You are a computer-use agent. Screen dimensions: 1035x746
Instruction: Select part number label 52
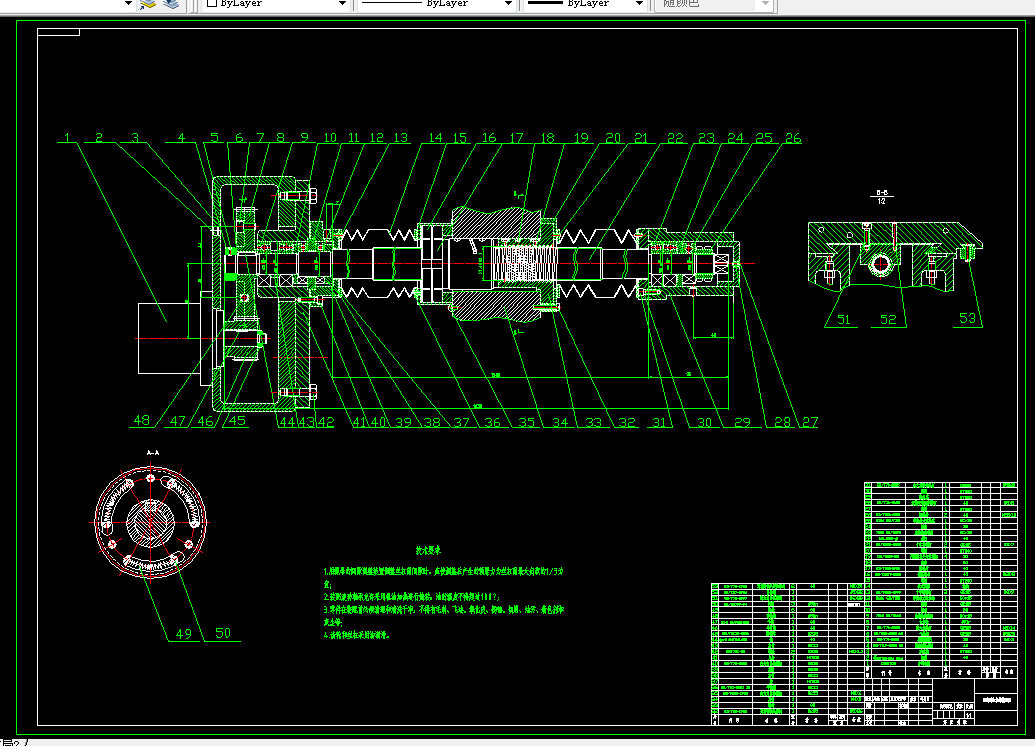point(888,320)
